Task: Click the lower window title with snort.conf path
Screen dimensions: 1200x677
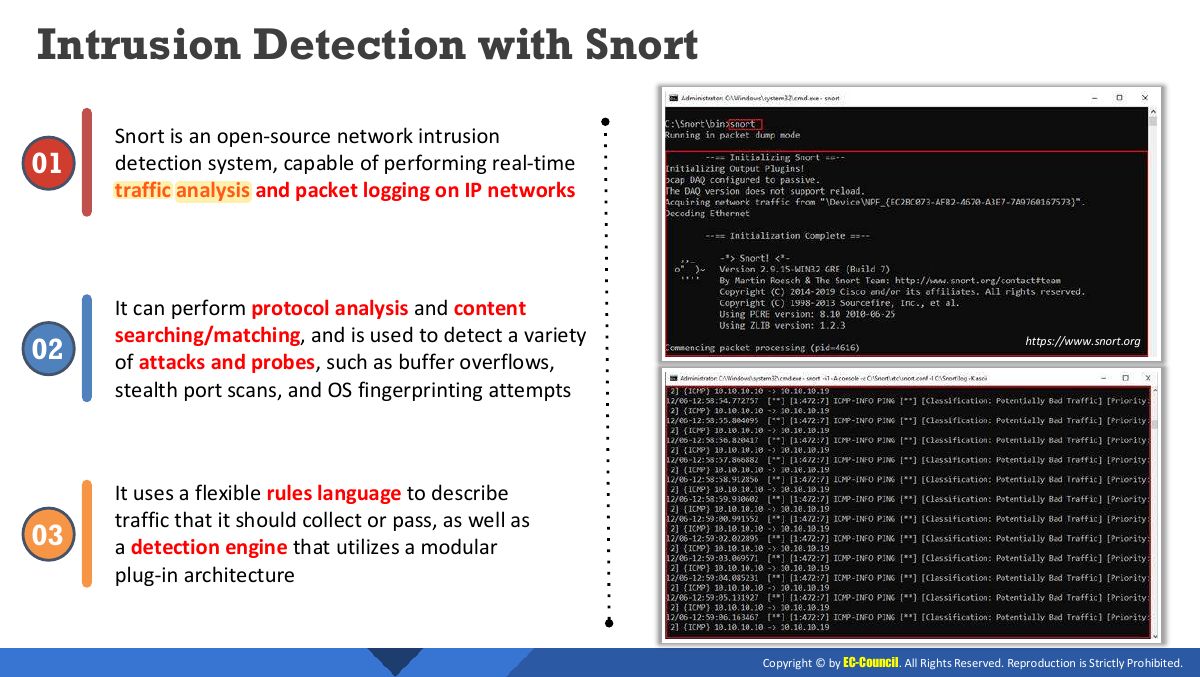Action: pyautogui.click(x=833, y=379)
